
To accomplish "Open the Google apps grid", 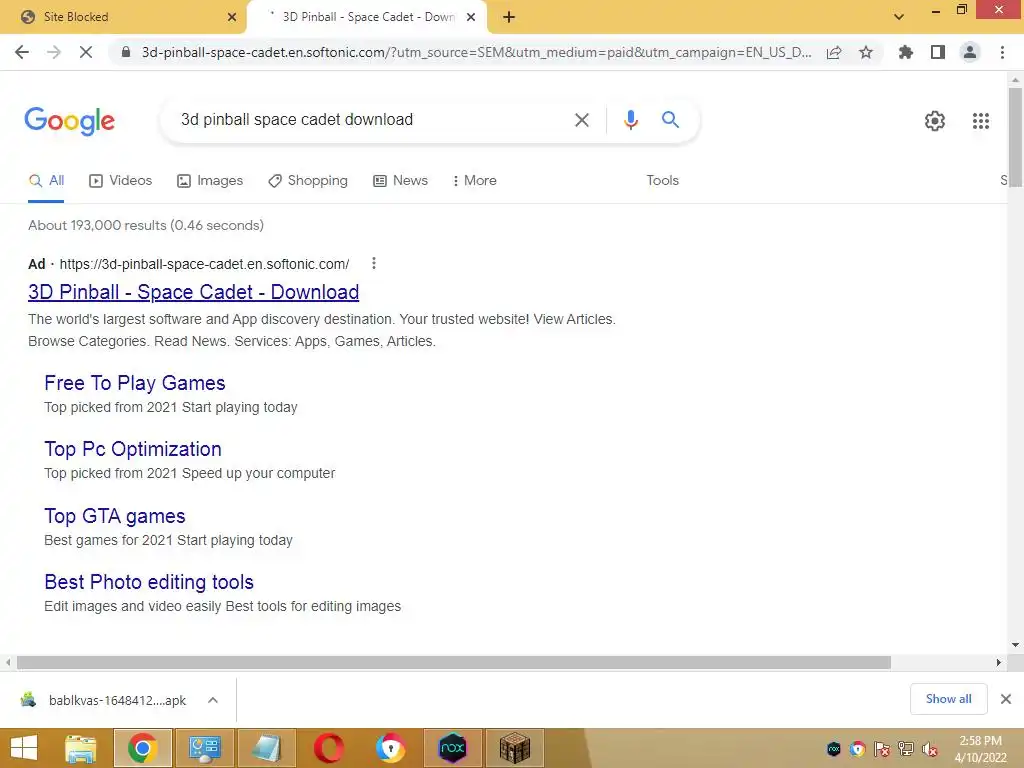I will click(980, 121).
